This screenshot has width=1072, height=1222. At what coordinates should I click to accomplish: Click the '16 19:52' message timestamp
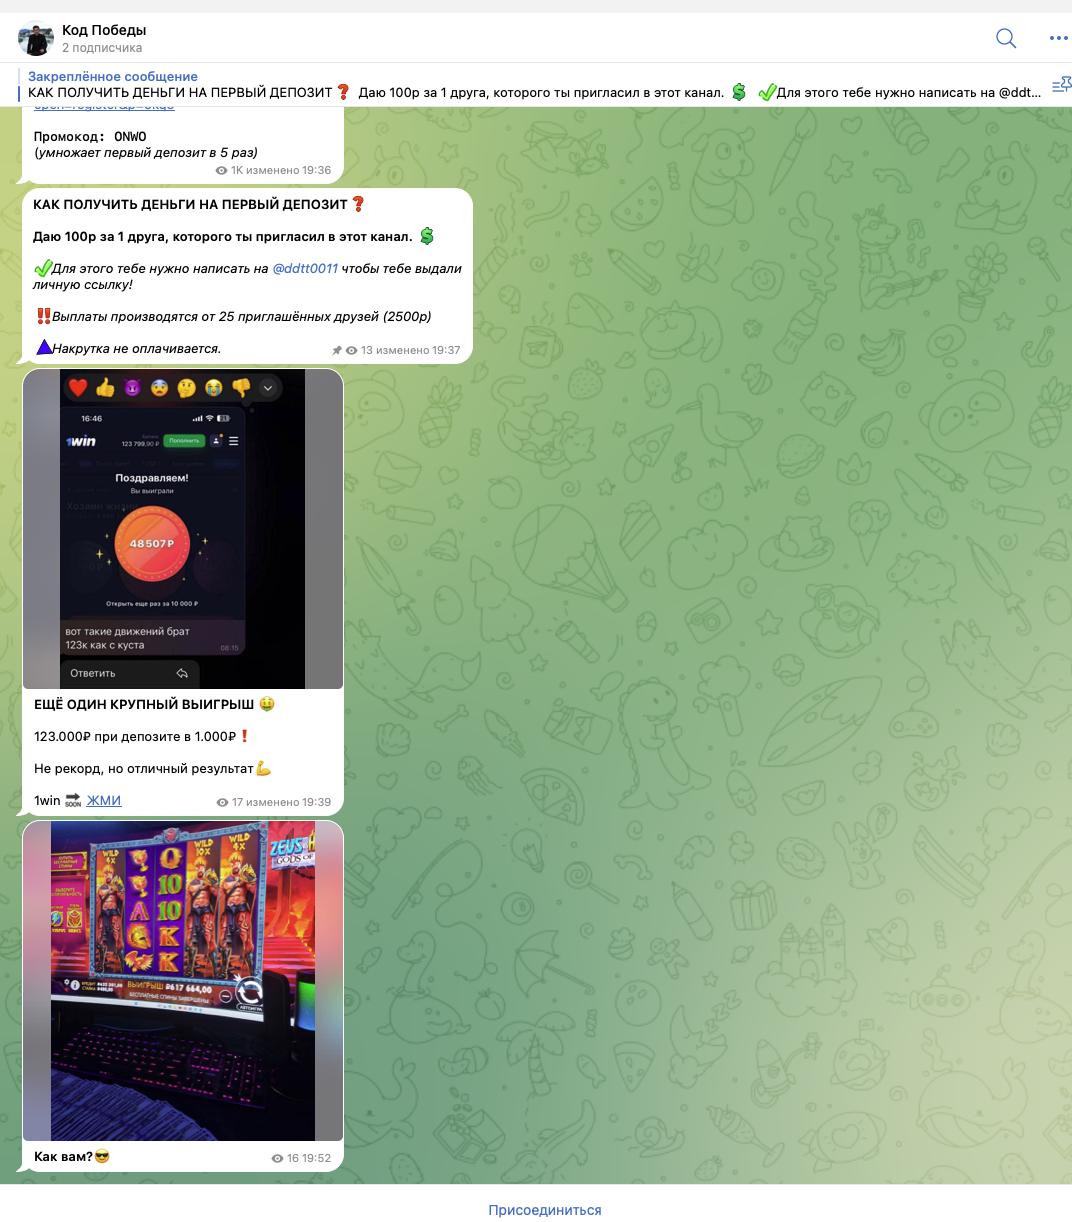(301, 1158)
